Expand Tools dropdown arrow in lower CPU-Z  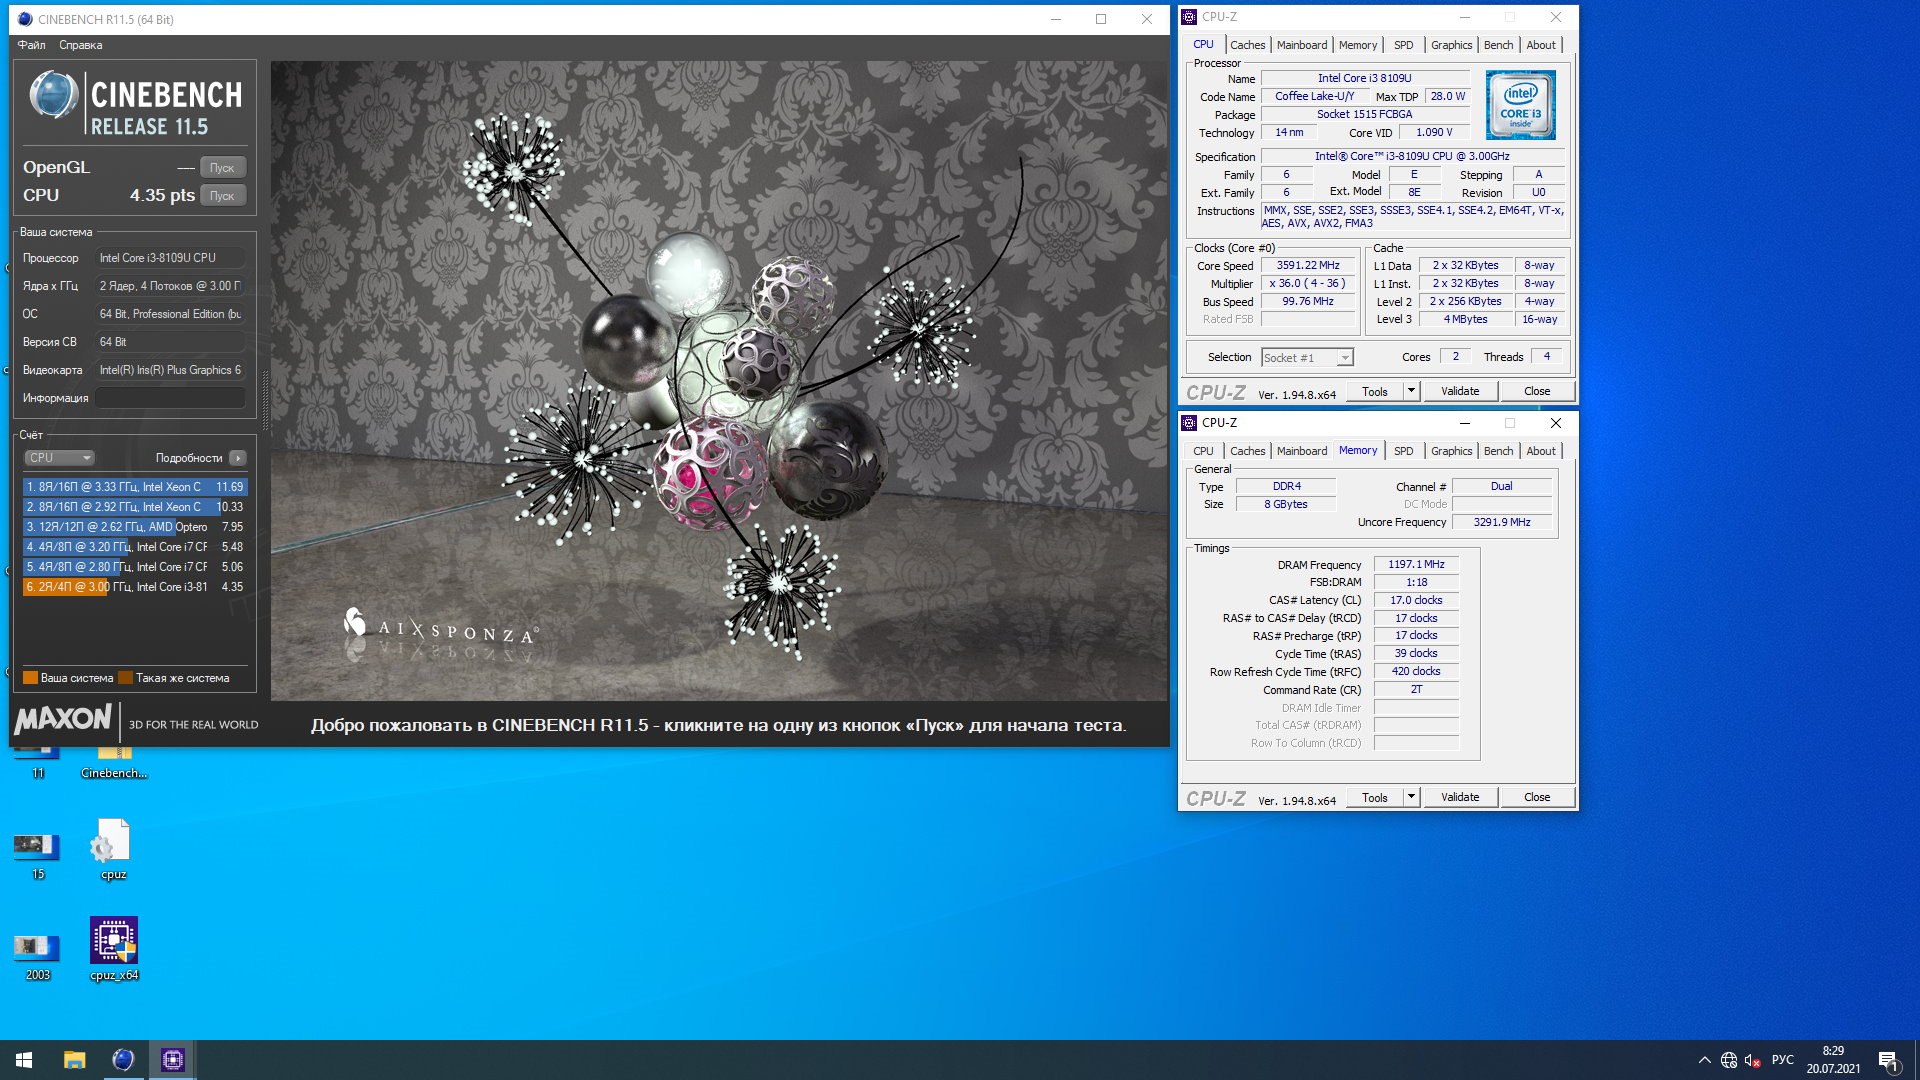[x=1411, y=798]
